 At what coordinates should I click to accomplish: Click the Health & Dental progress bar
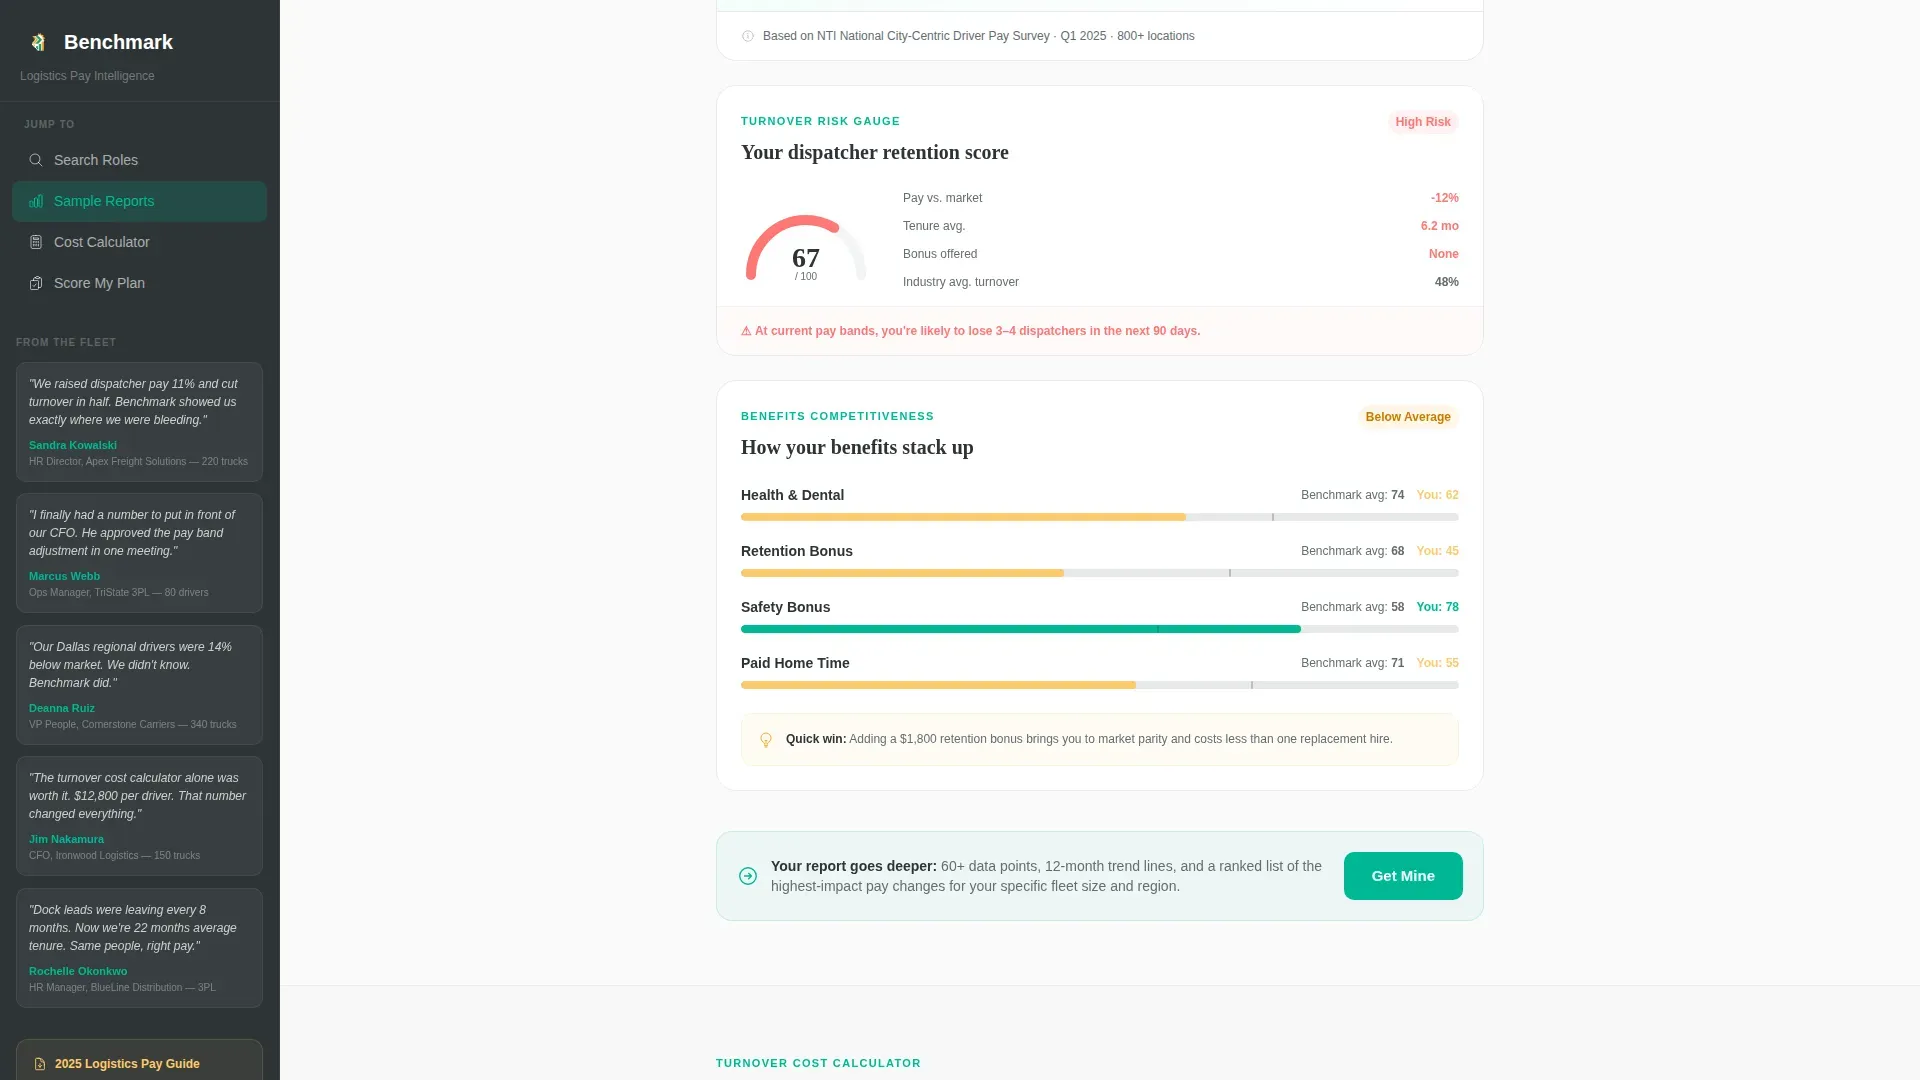coord(1099,517)
